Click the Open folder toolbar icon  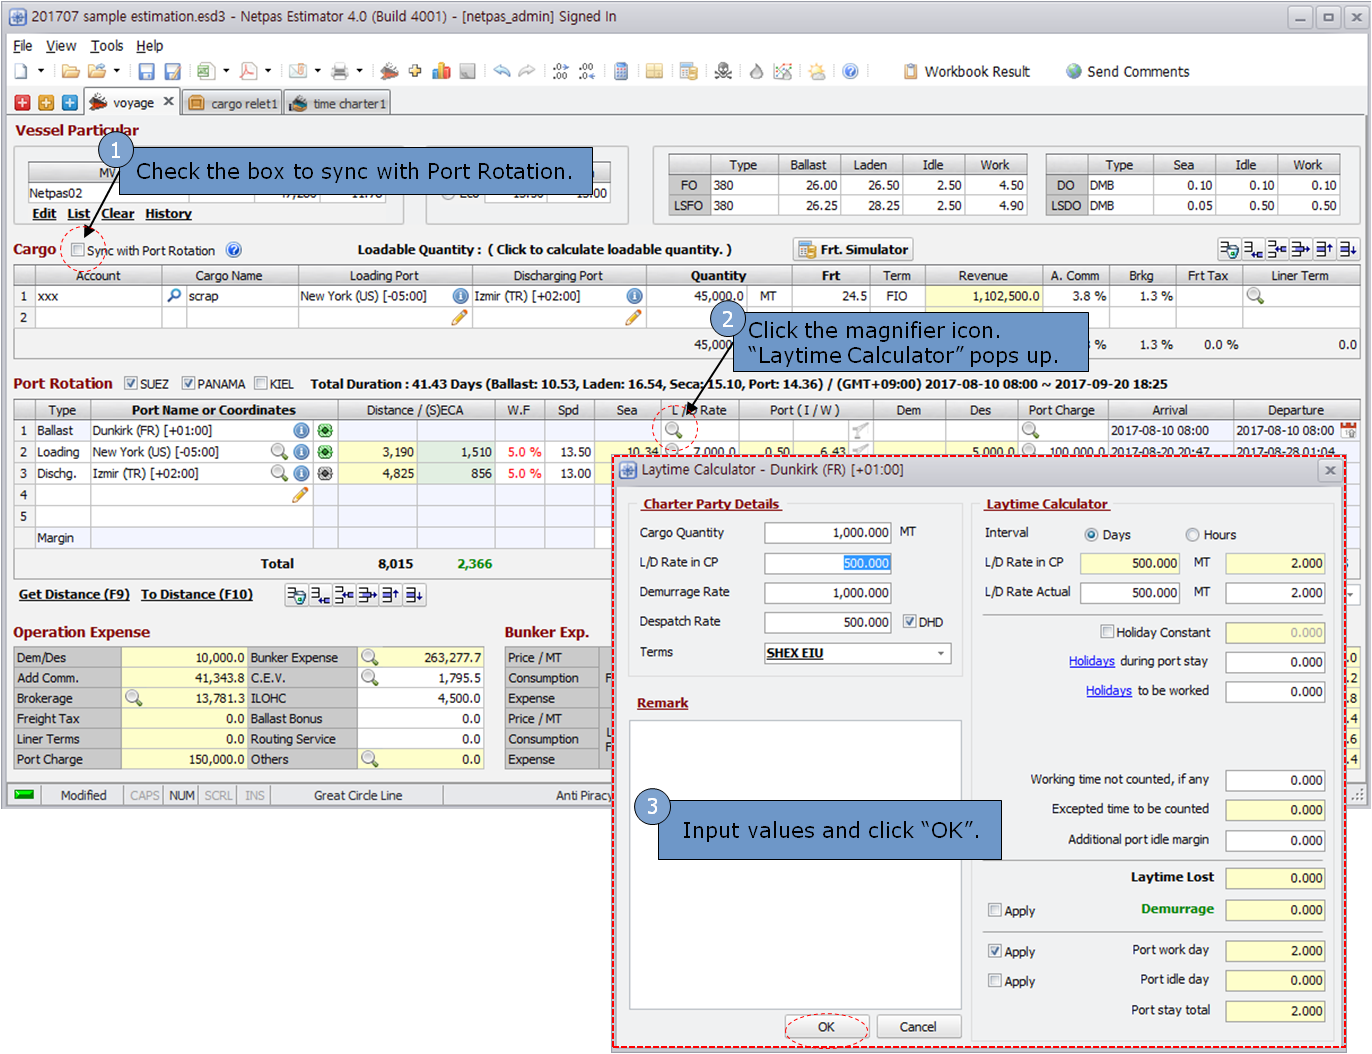(x=70, y=71)
